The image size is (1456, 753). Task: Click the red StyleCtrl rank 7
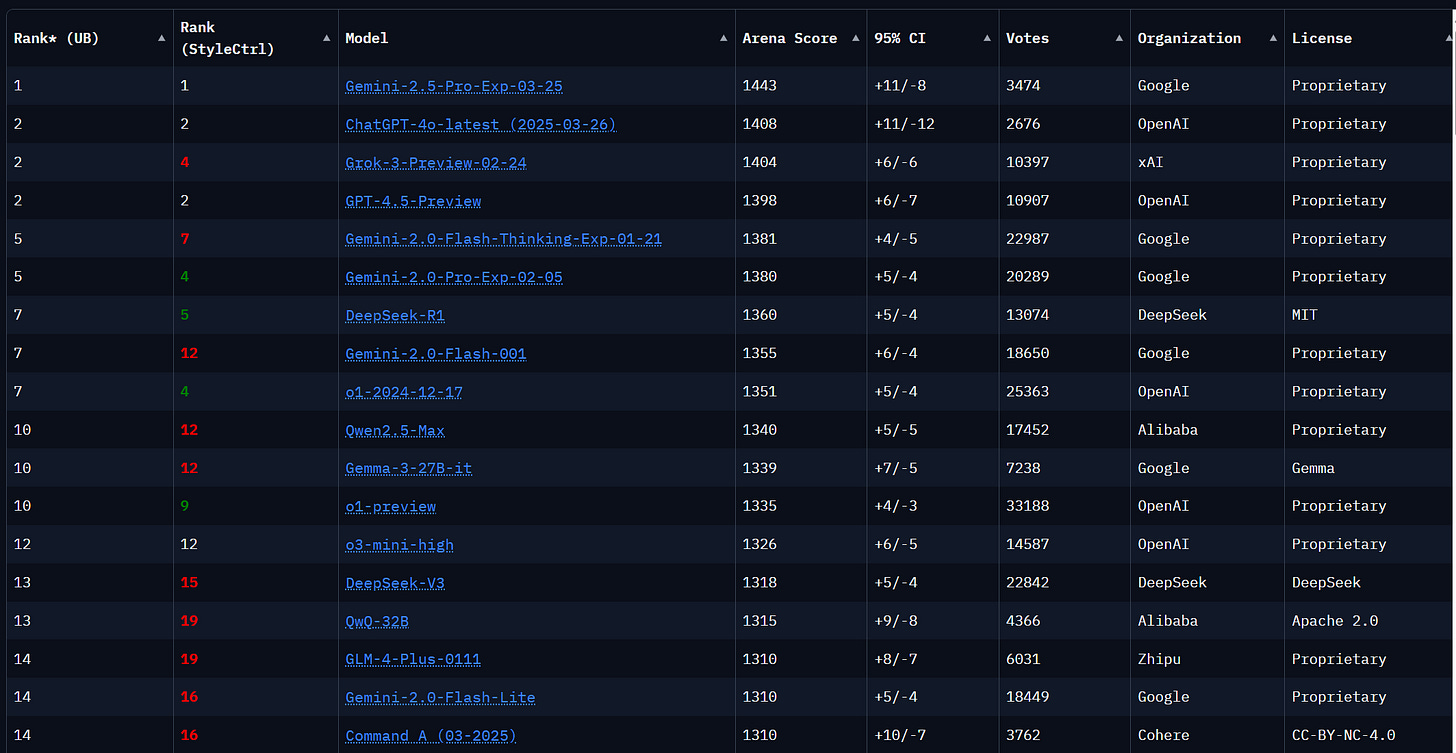tap(185, 239)
